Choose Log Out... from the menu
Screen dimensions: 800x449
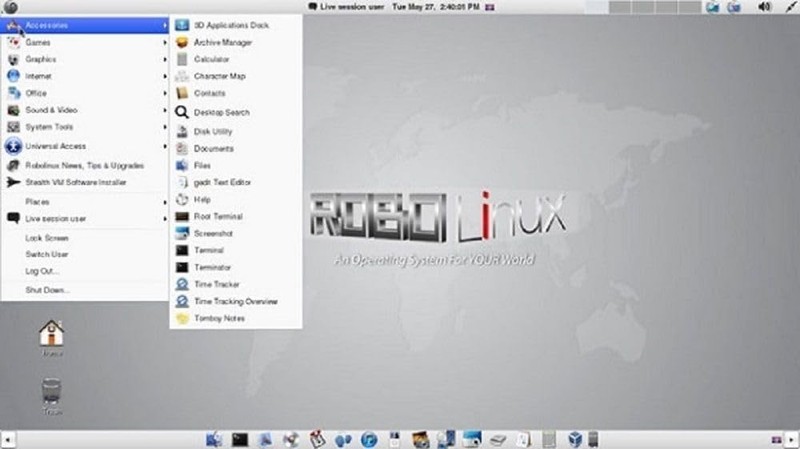tap(86, 271)
